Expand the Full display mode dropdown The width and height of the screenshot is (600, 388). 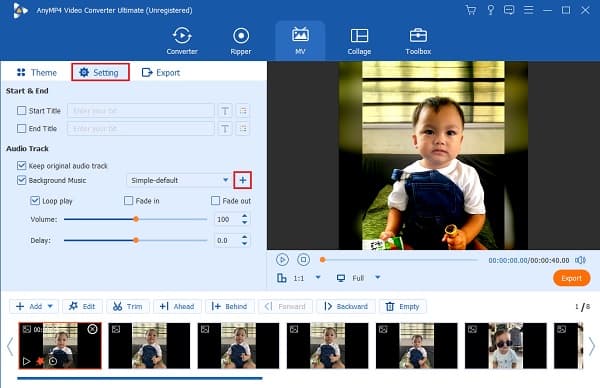click(378, 277)
